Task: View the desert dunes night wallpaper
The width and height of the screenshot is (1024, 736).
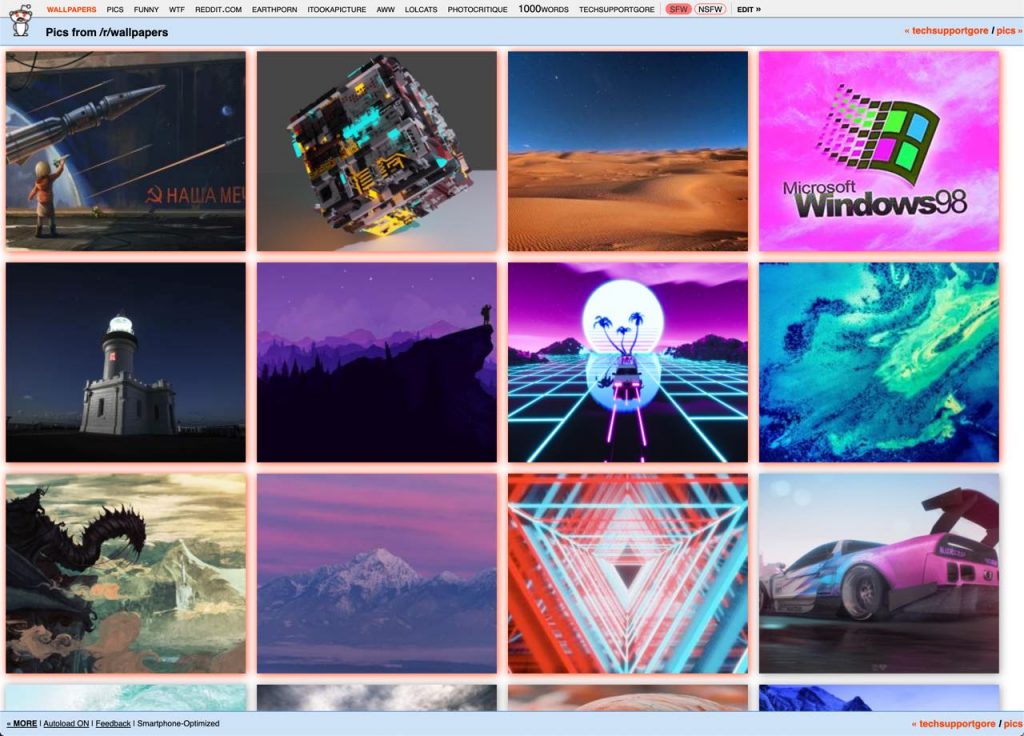Action: coord(628,151)
